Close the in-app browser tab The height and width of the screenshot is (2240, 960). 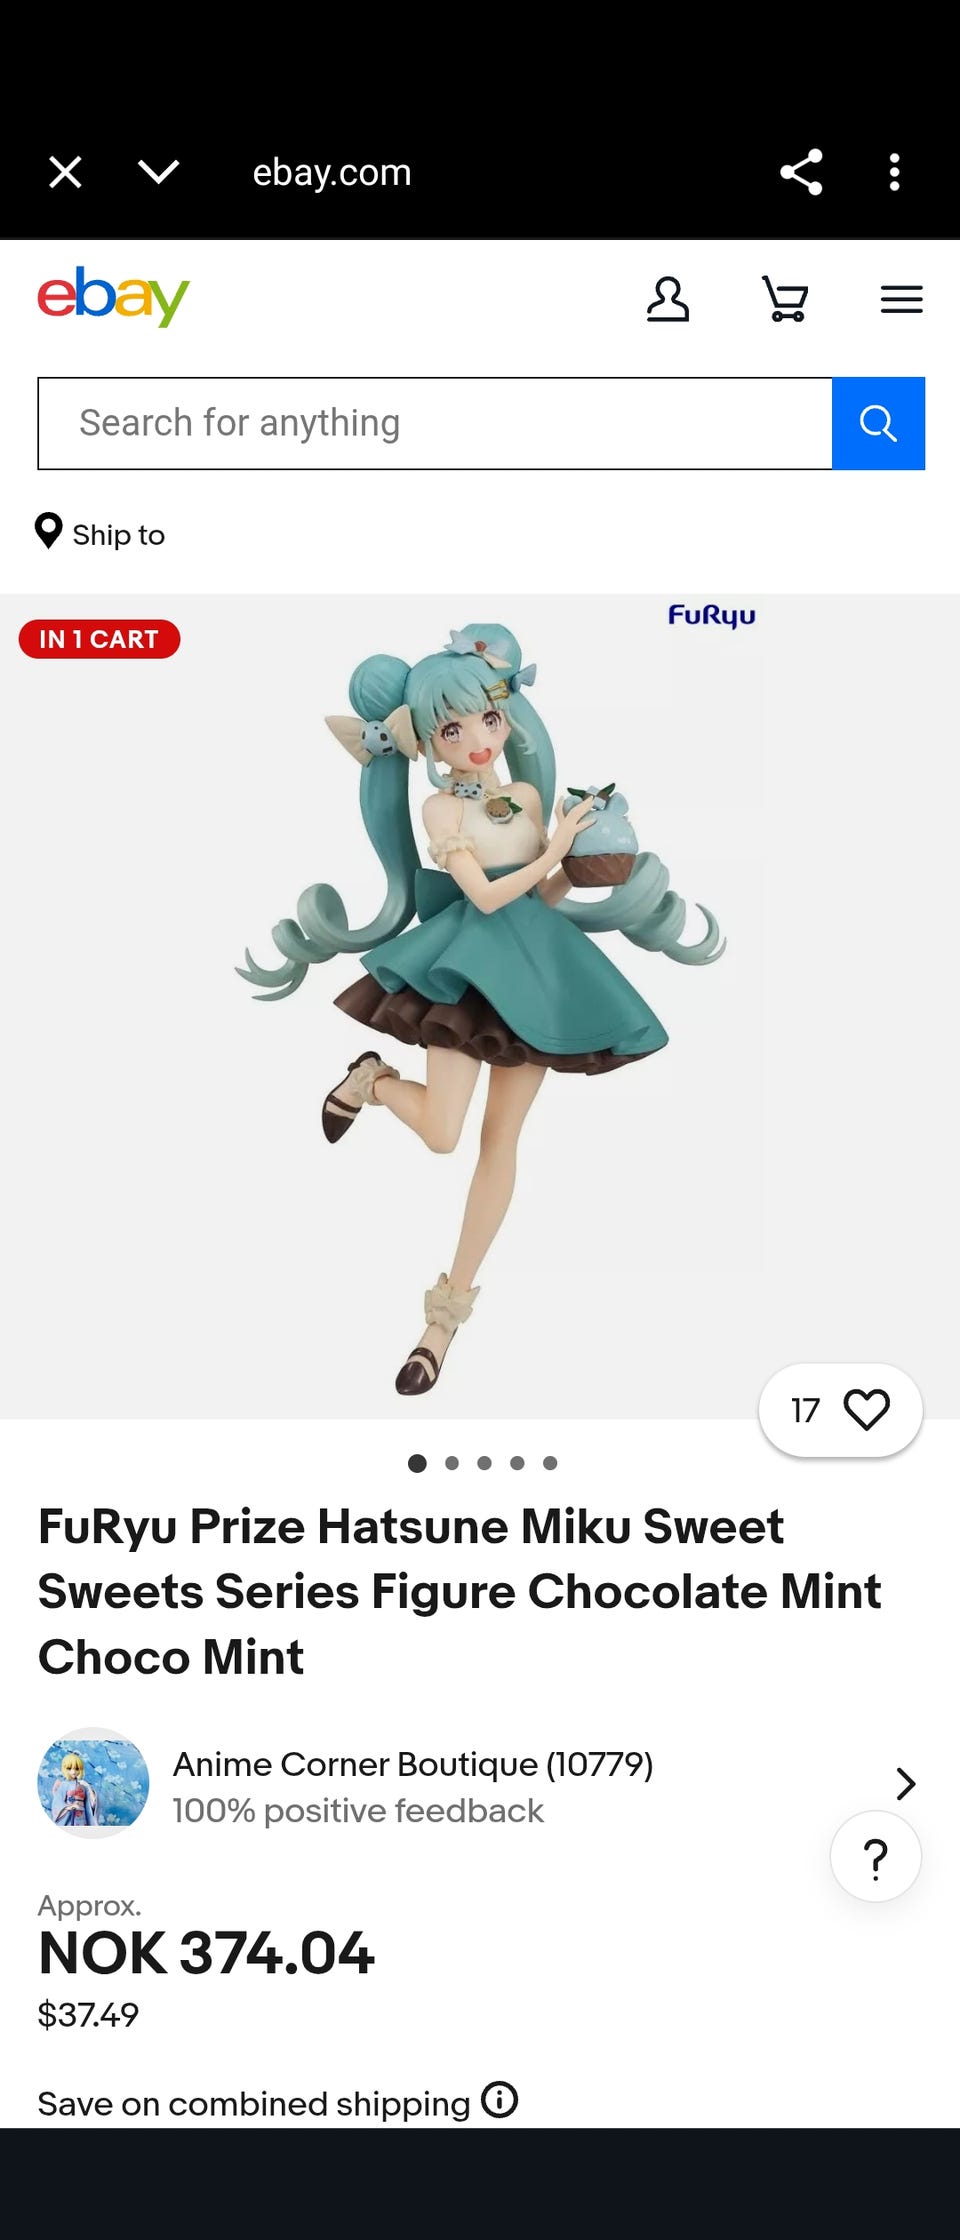pos(66,172)
